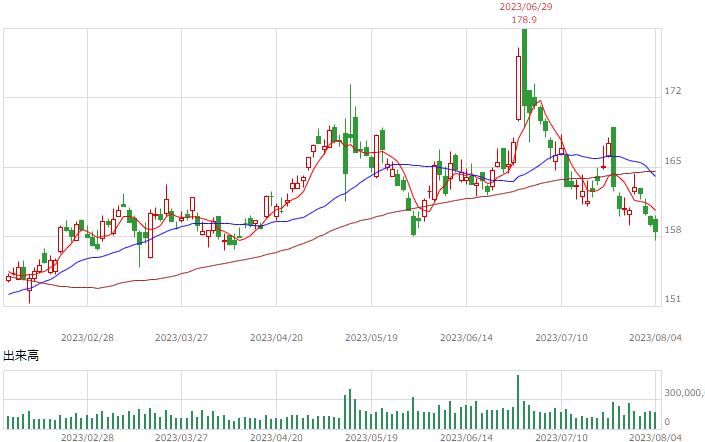Click 2023/03/27 under the price chart
The image size is (705, 442).
click(182, 338)
